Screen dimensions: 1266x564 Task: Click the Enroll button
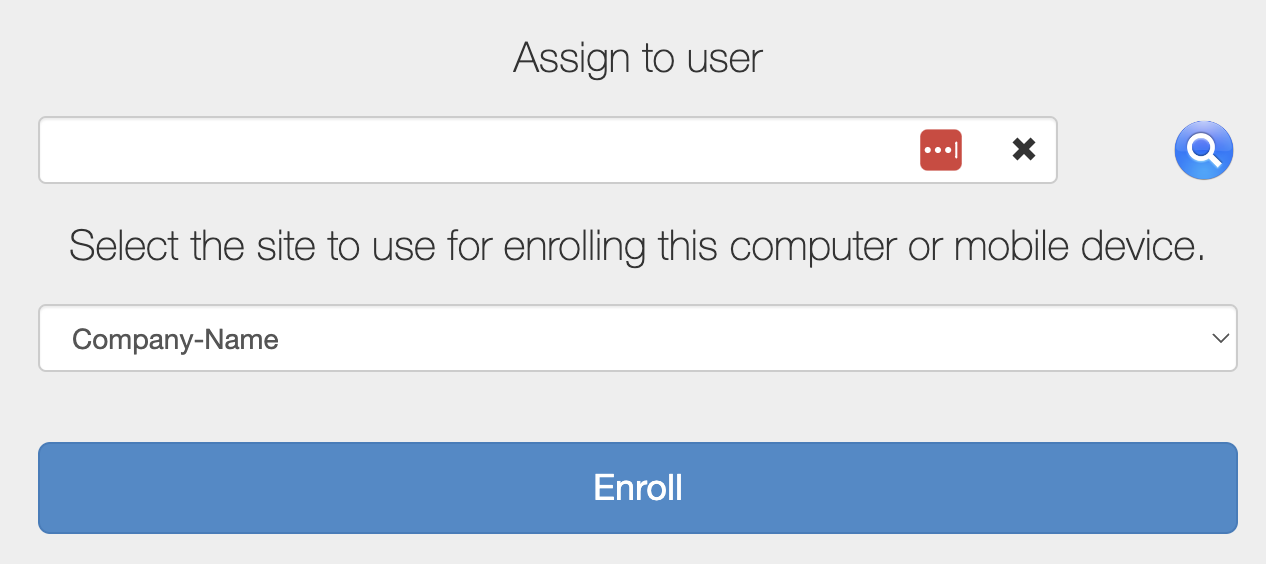pyautogui.click(x=637, y=488)
